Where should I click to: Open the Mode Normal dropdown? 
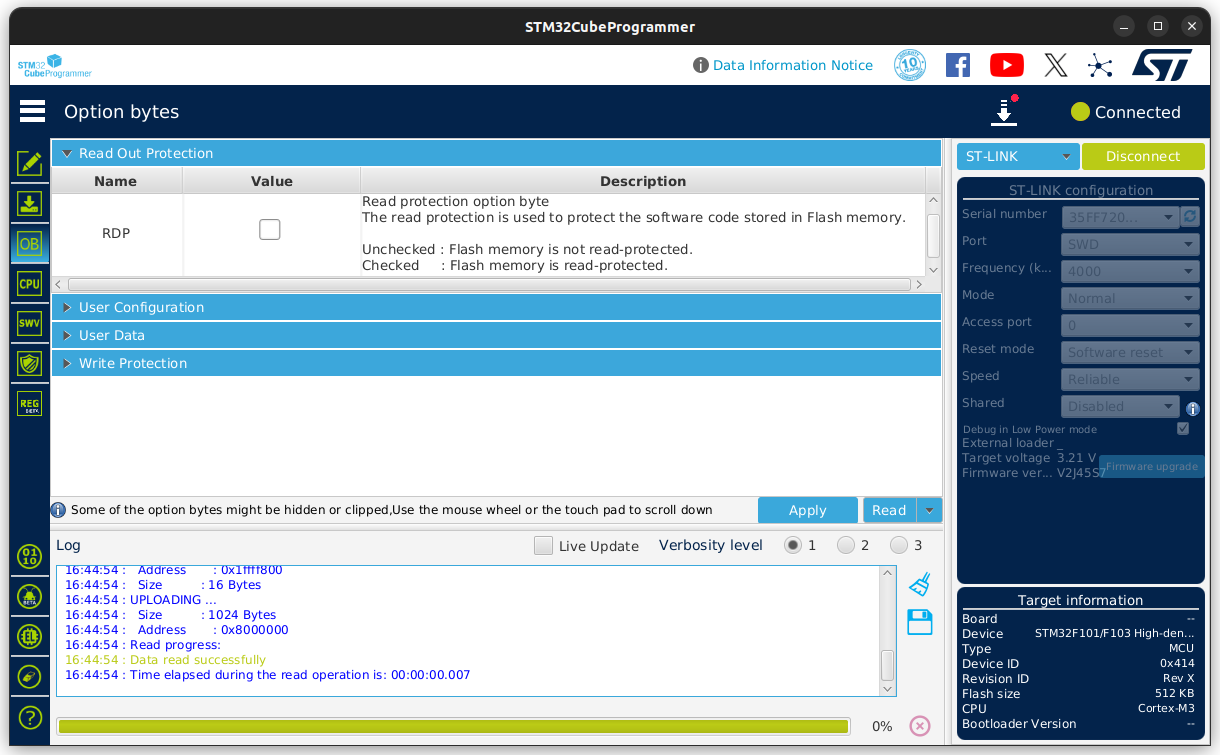[x=1130, y=298]
